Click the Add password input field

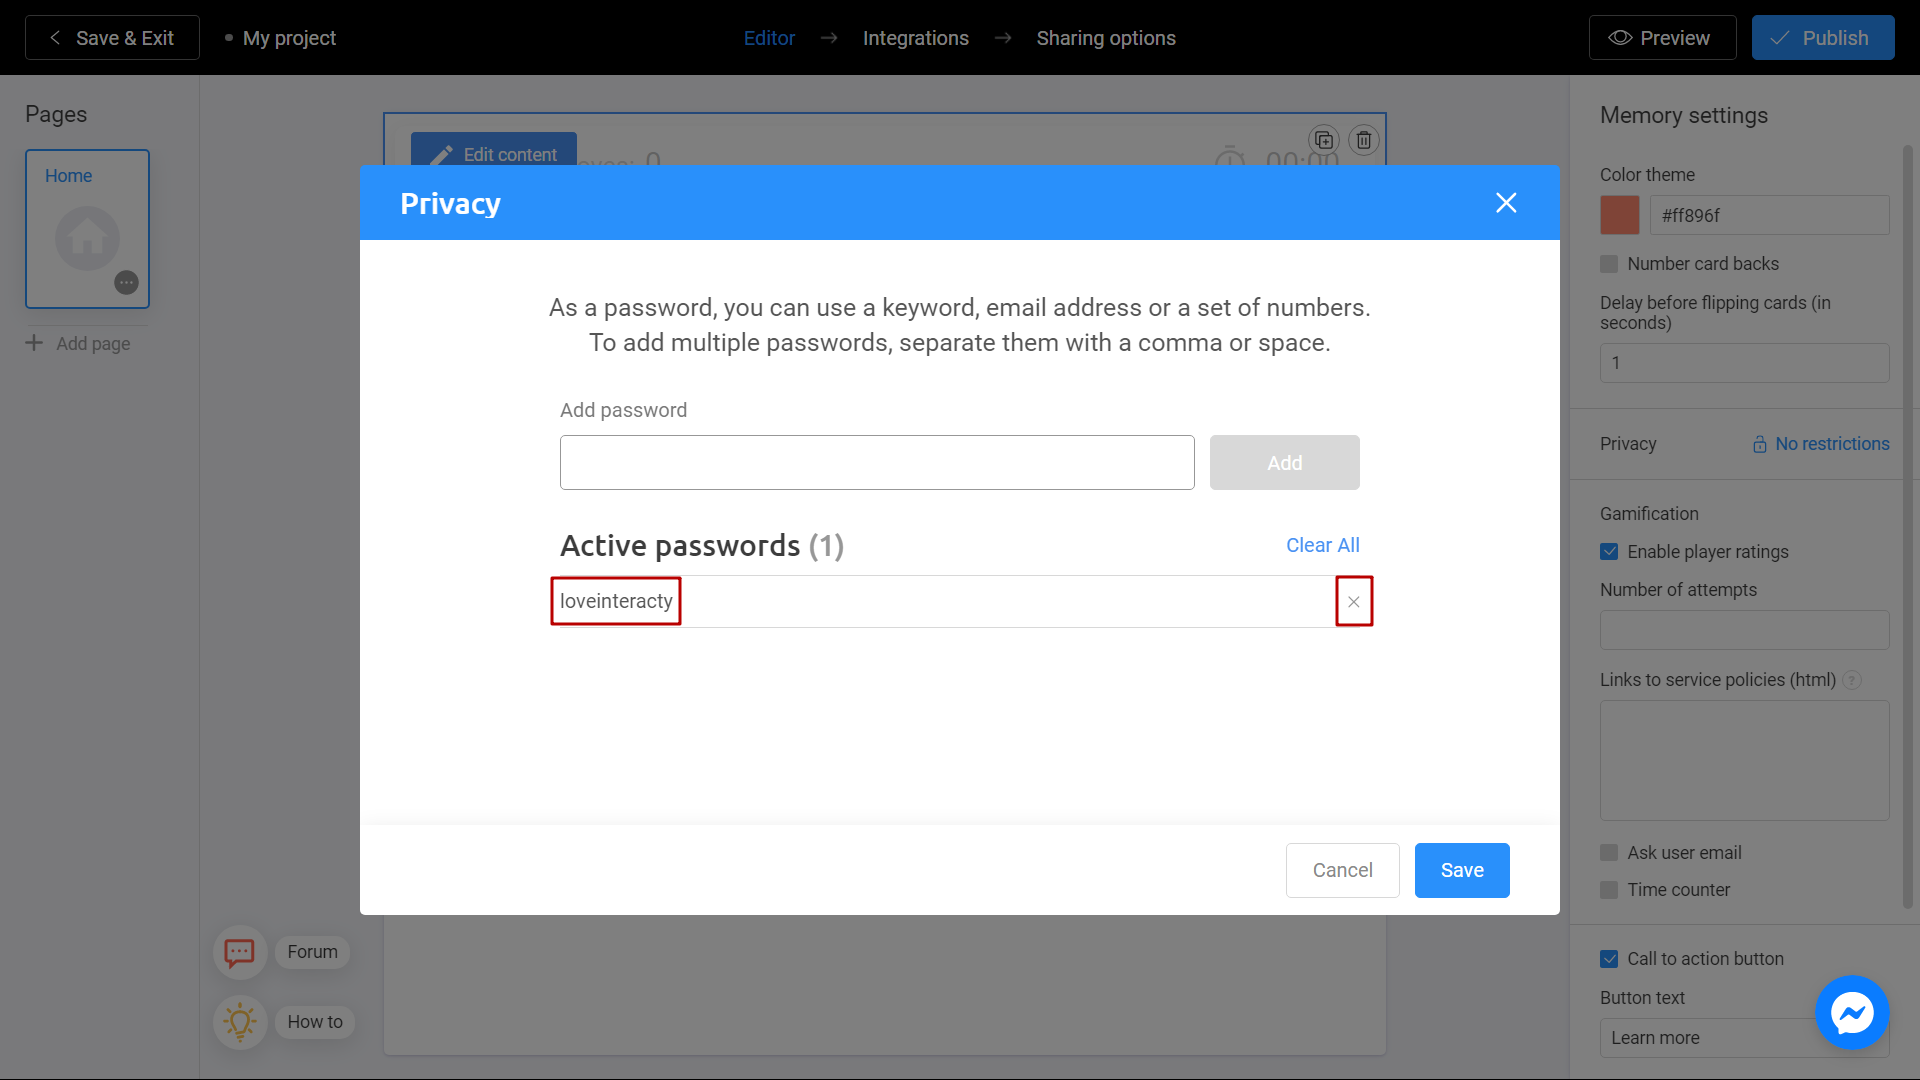[x=877, y=462]
